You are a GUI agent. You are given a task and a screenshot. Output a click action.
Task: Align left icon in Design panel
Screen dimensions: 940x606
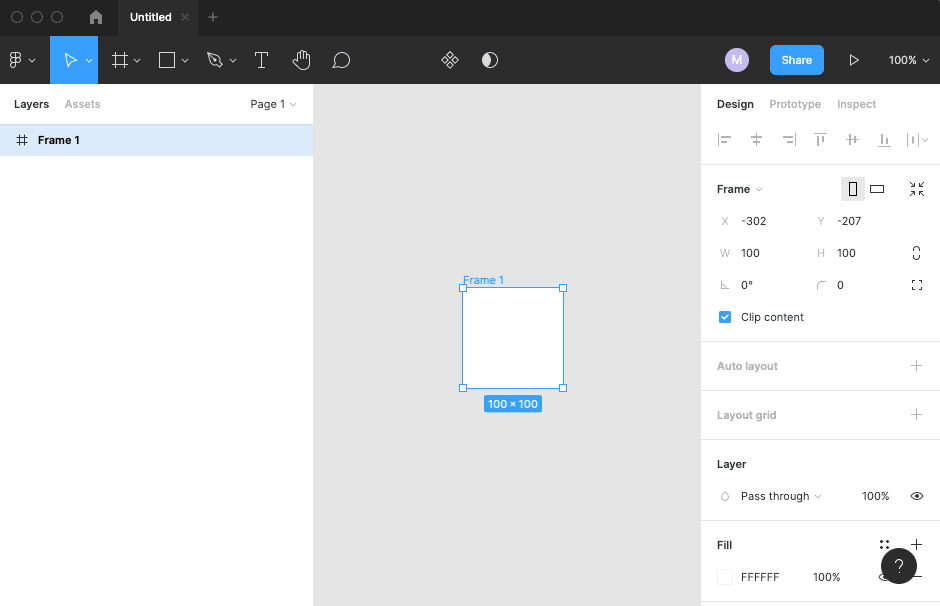[x=724, y=140]
